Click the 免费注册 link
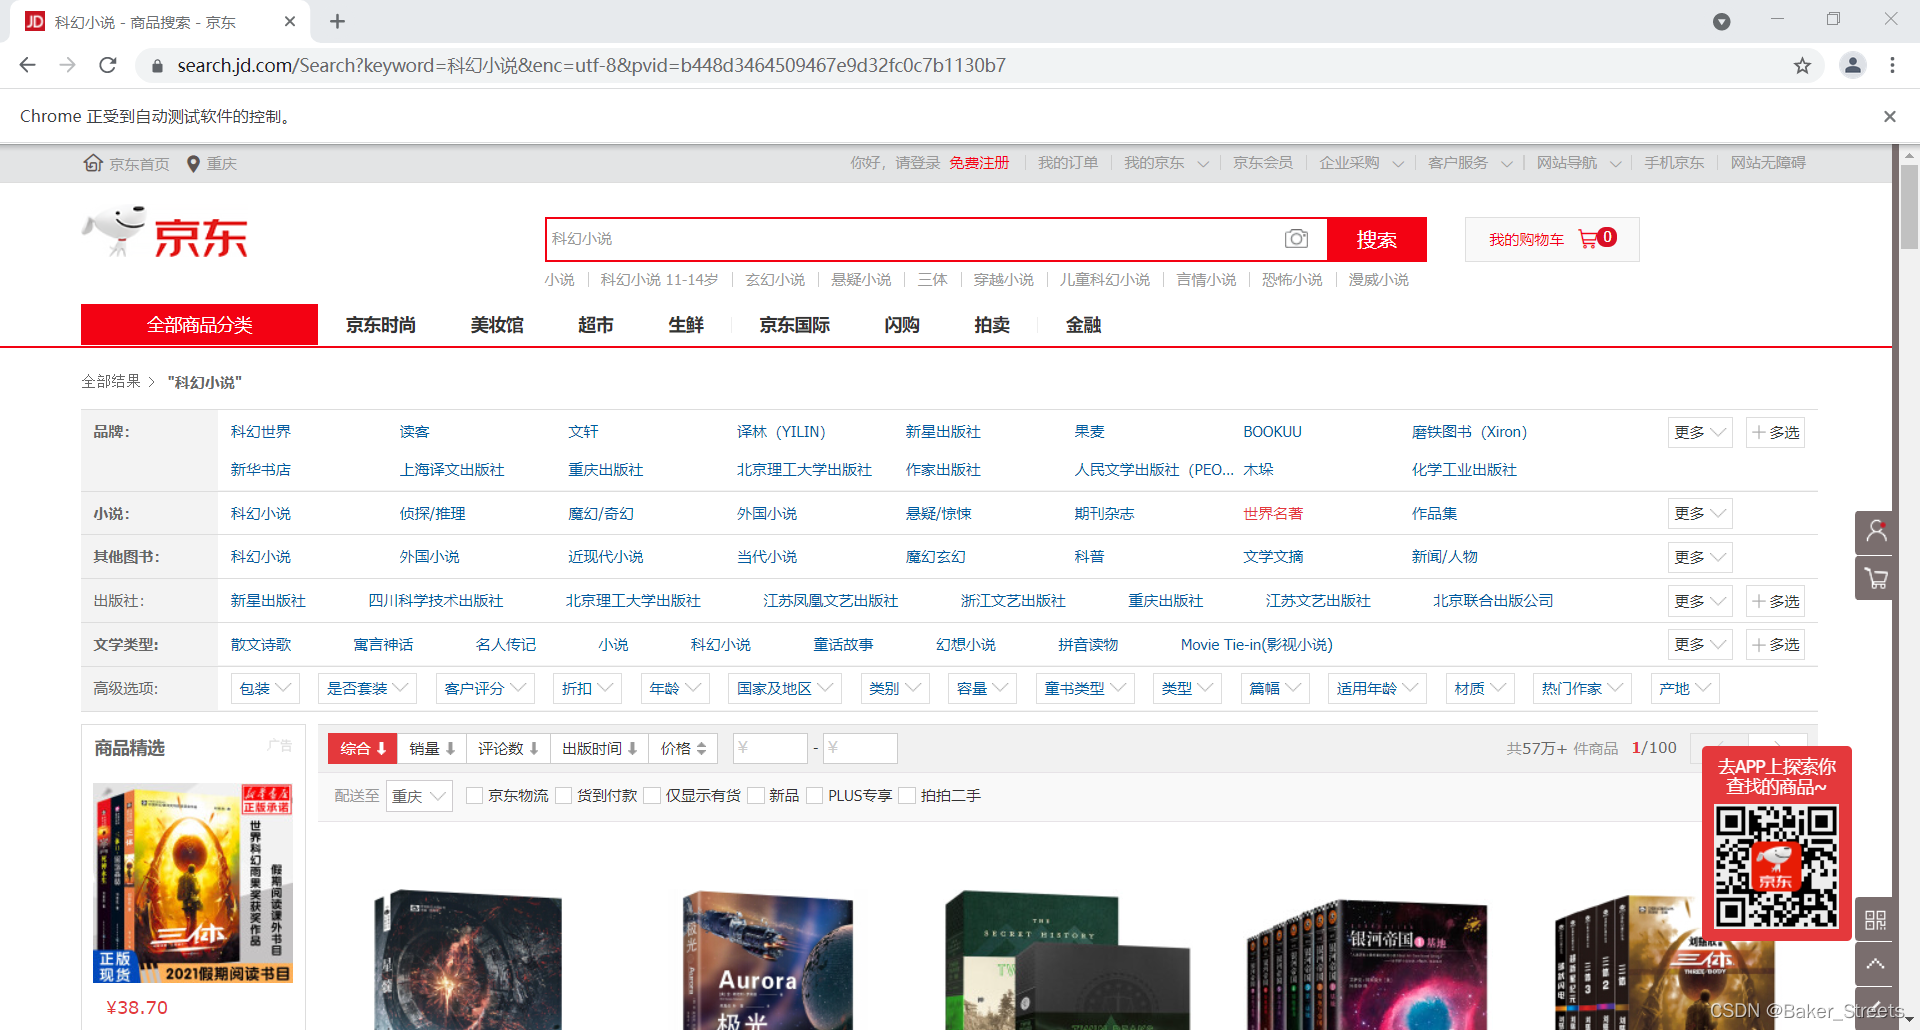Image resolution: width=1920 pixels, height=1030 pixels. 979,163
